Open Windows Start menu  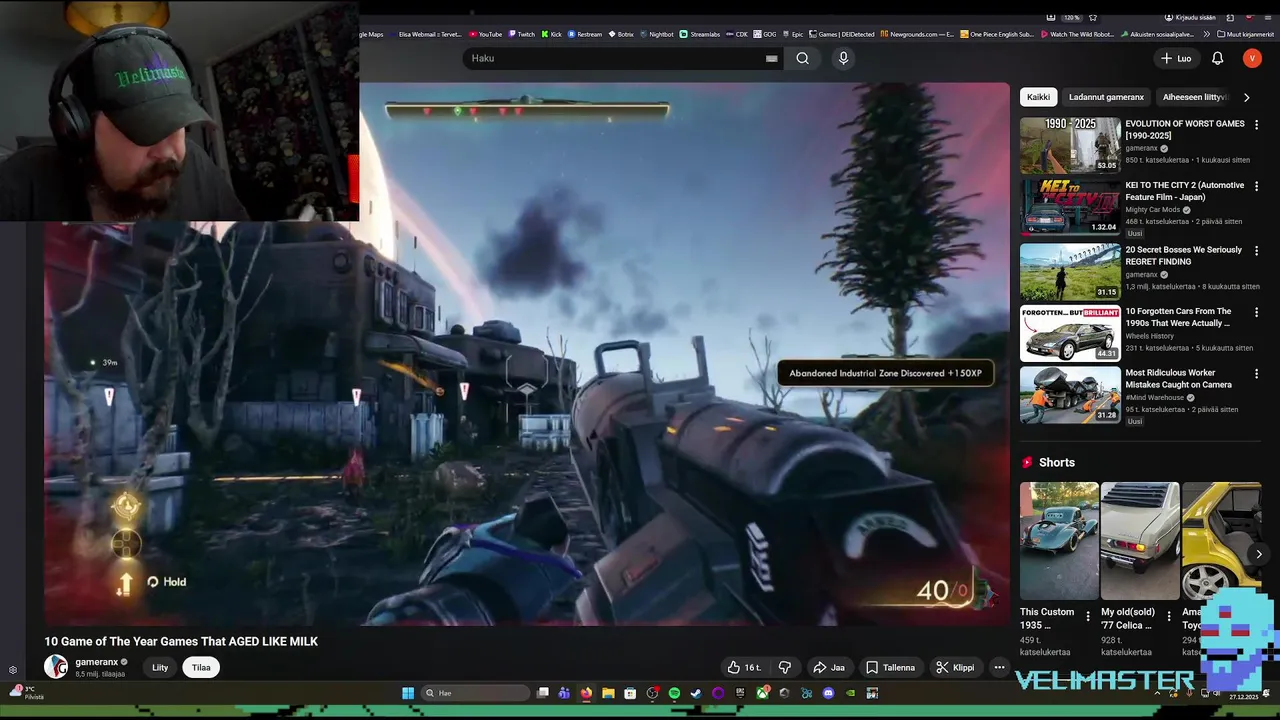click(407, 693)
